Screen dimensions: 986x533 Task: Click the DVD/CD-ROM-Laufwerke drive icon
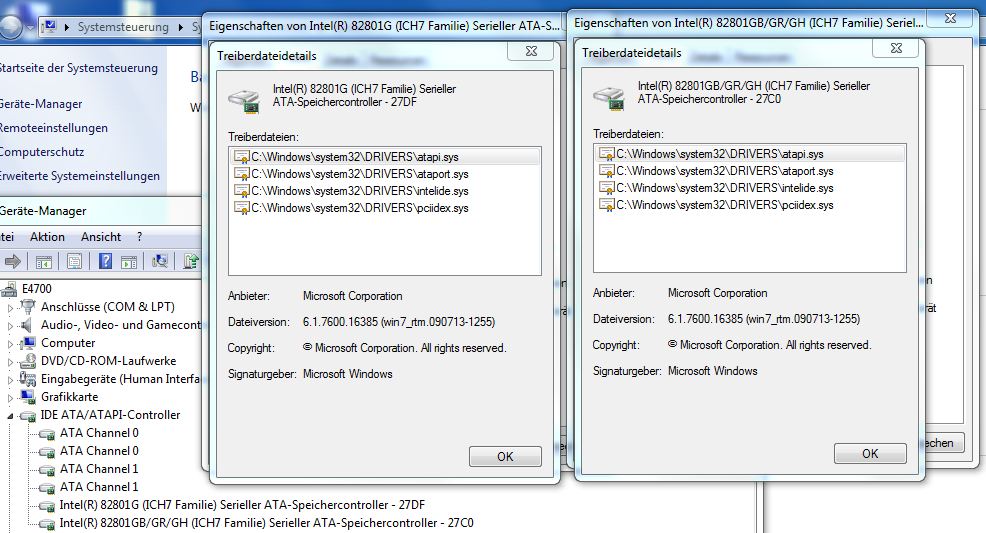coord(28,361)
